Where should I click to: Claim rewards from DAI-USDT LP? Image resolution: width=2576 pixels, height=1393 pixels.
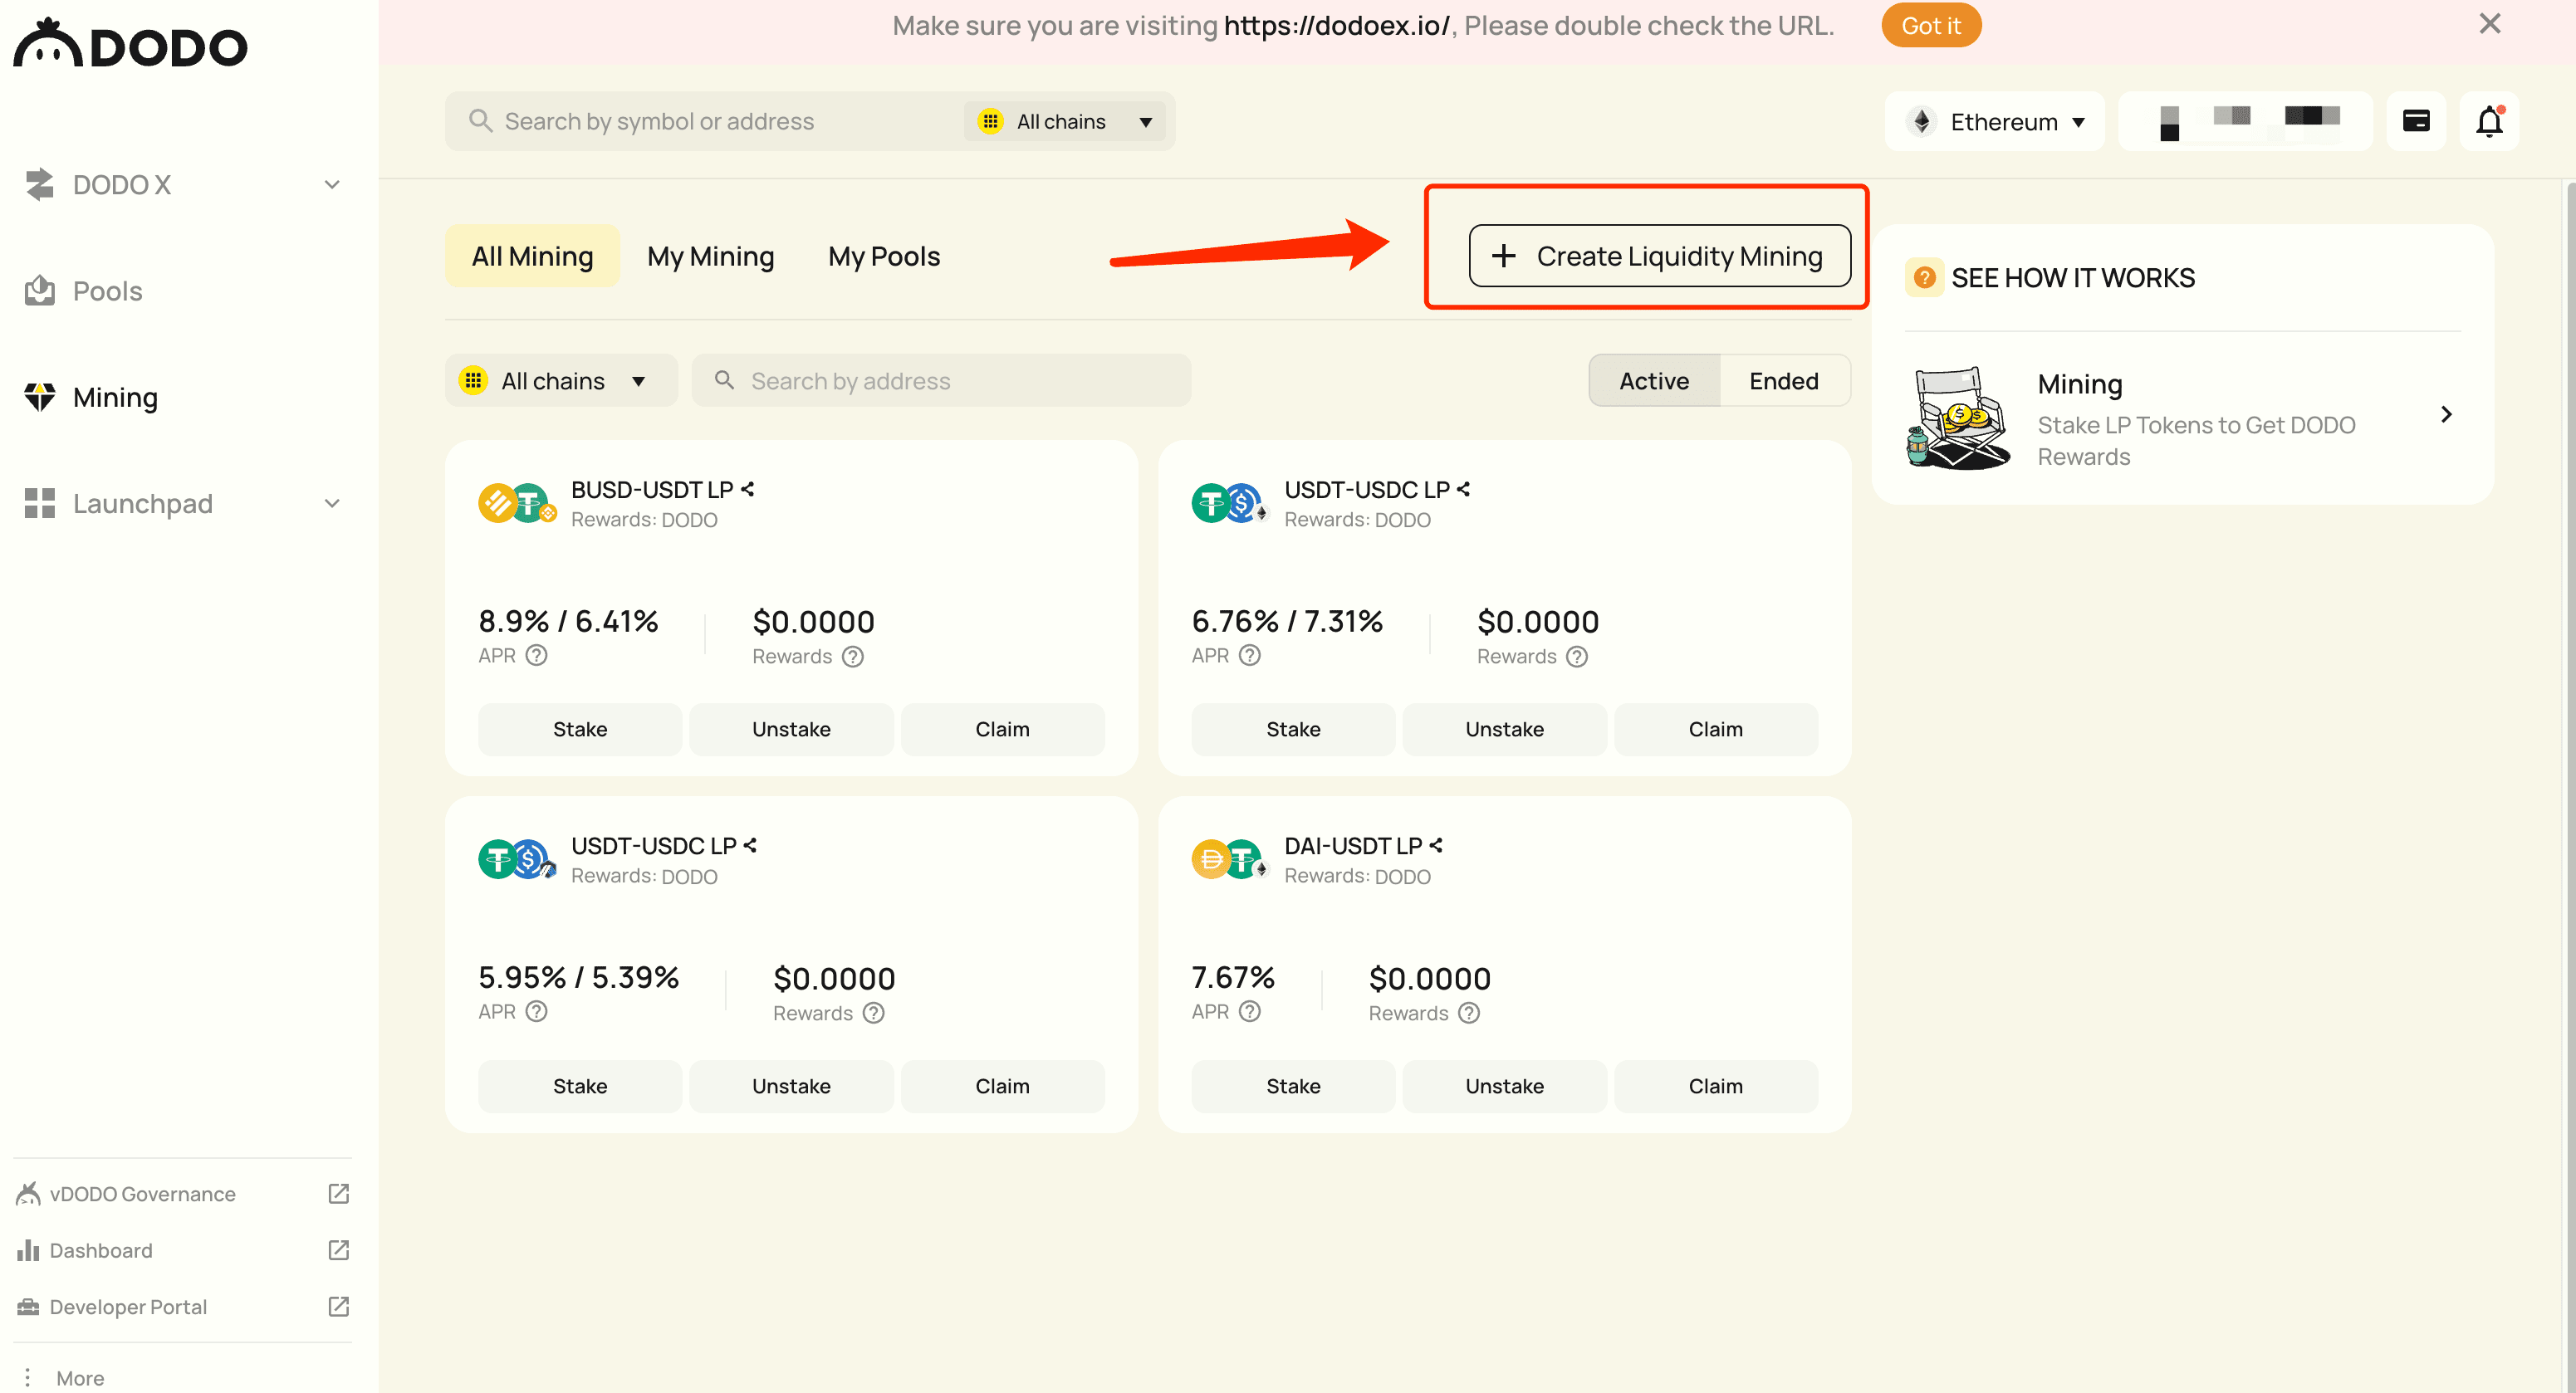click(1715, 1086)
